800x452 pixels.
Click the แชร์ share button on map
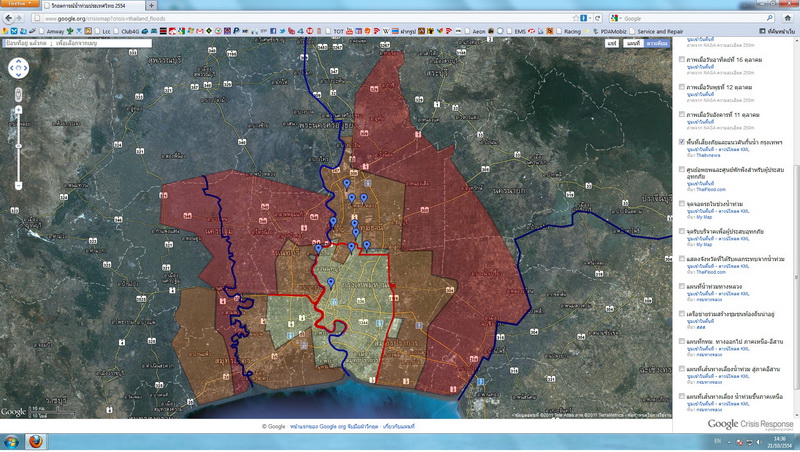point(612,43)
